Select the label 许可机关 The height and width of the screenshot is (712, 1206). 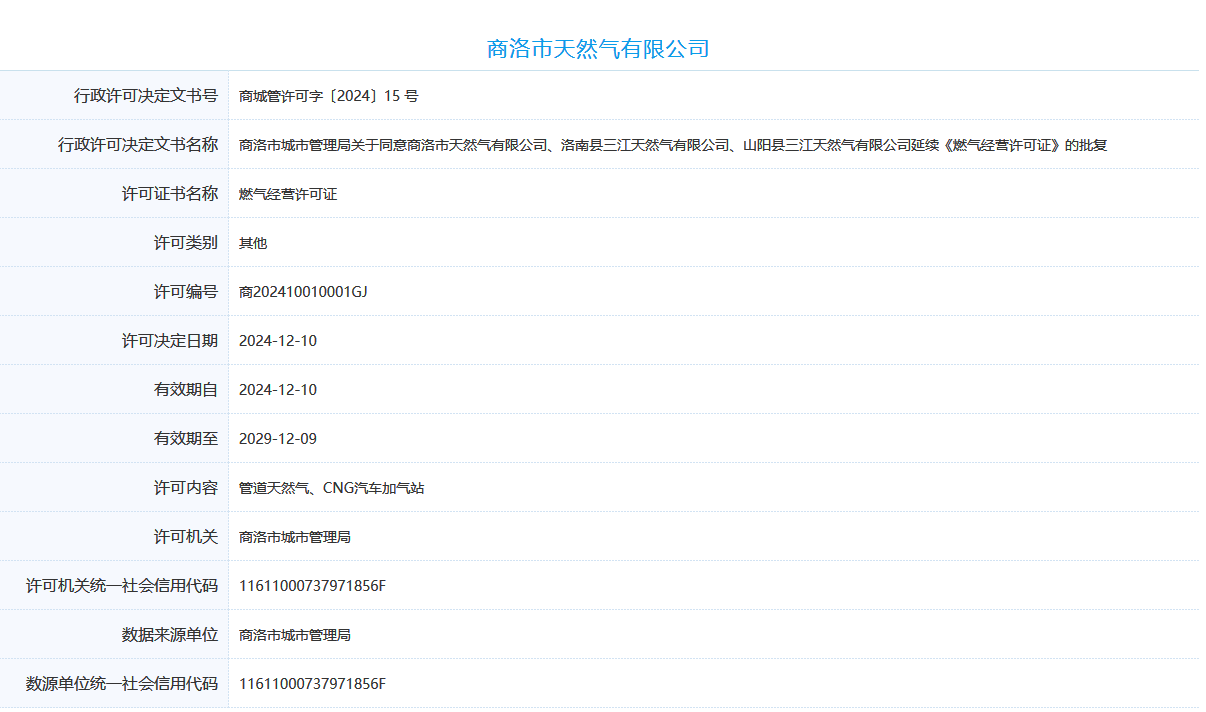[186, 537]
